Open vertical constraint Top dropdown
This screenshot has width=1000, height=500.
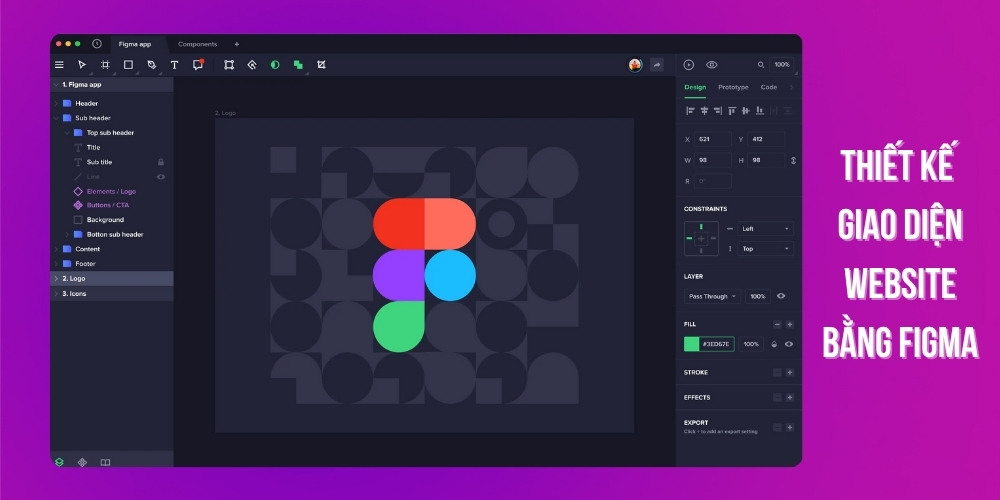[765, 249]
